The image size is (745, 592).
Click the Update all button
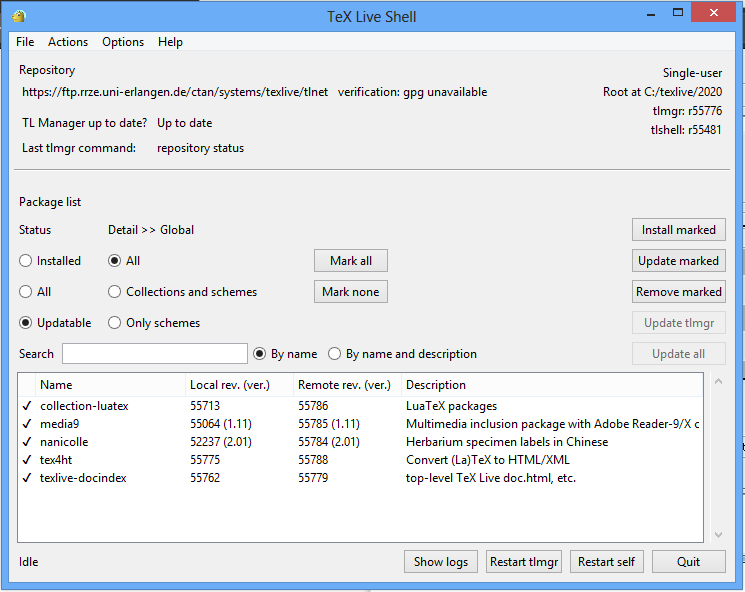[678, 354]
